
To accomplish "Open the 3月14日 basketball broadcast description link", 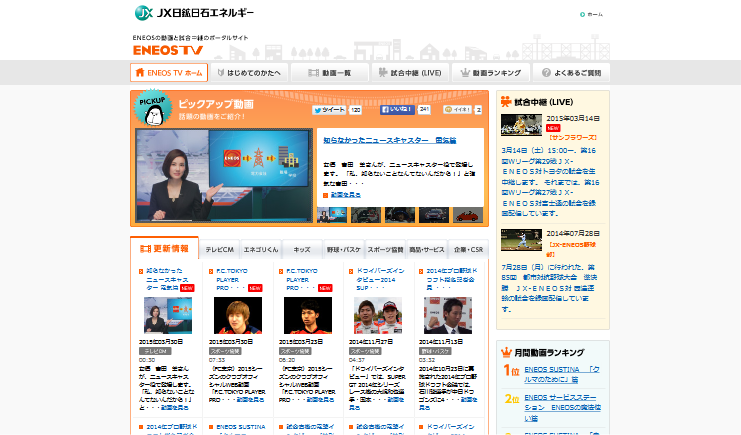I will pos(551,182).
